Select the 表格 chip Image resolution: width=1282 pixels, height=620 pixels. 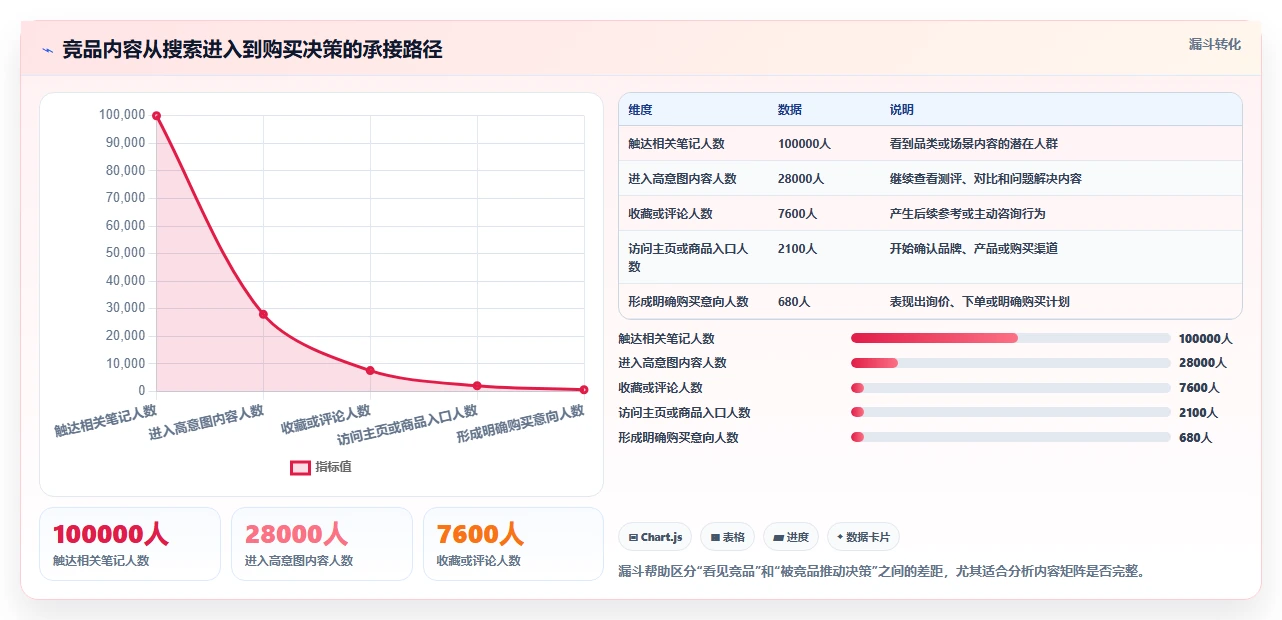pos(727,537)
